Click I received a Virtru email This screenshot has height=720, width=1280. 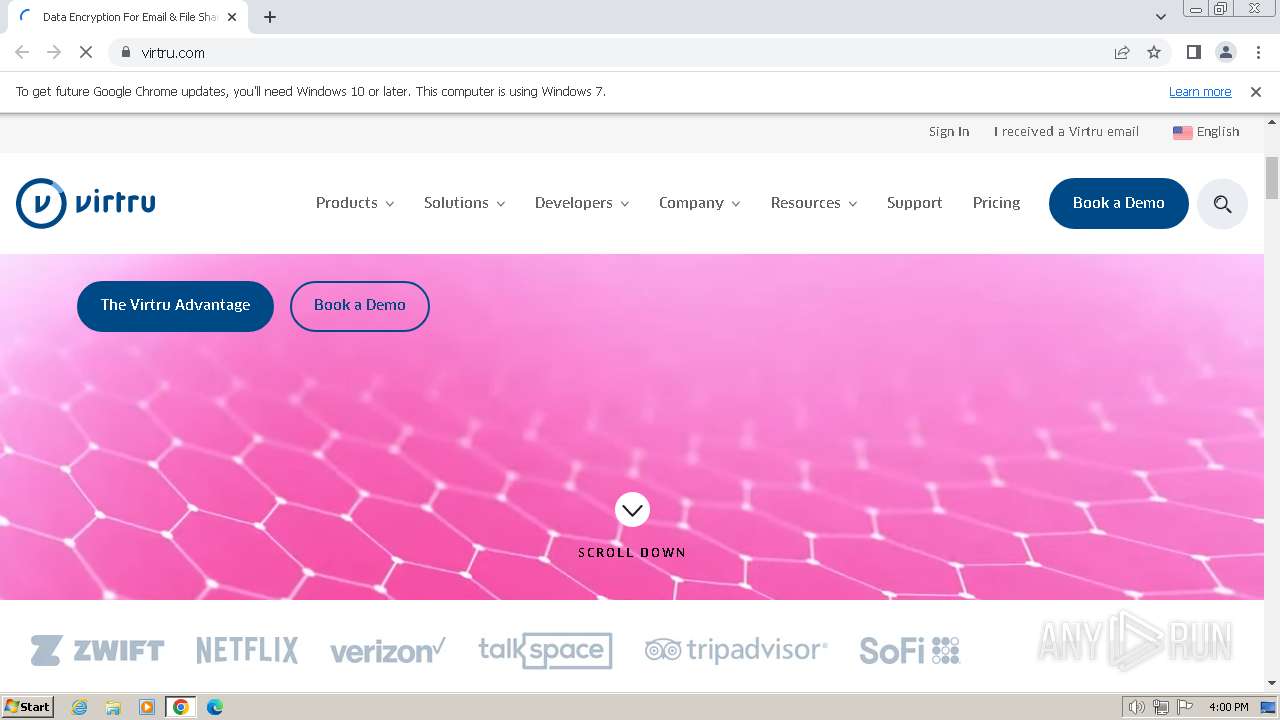tap(1066, 132)
